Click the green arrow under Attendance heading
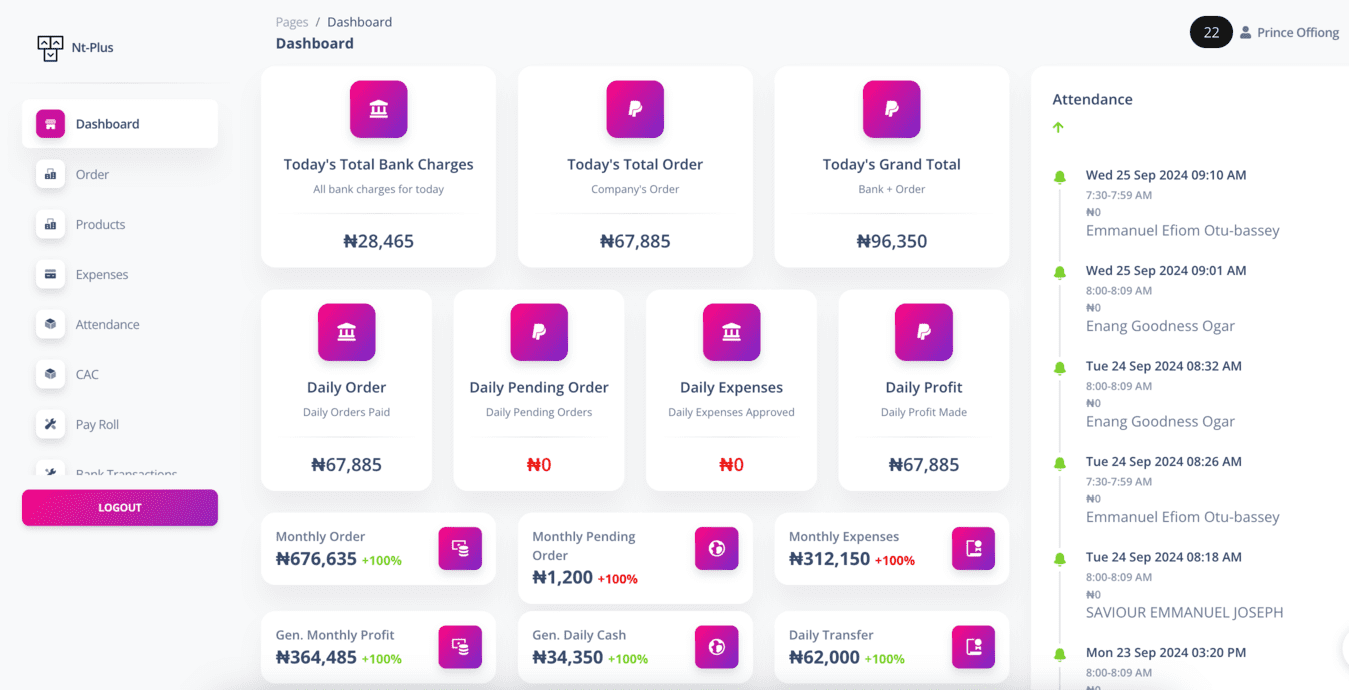The image size is (1349, 690). 1058,127
